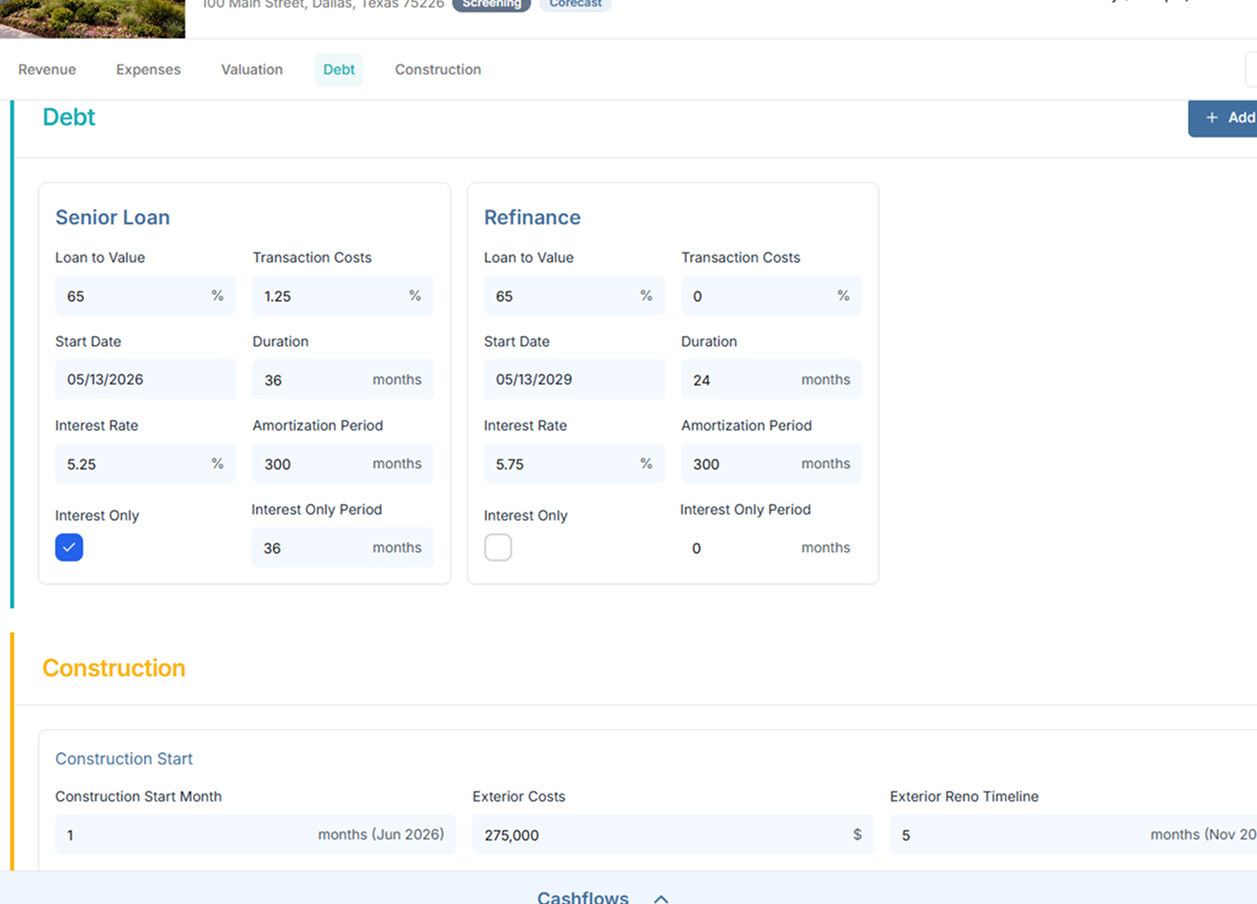Uncheck Senior Loan Interest Only checkbox
The width and height of the screenshot is (1257, 904).
(x=69, y=547)
